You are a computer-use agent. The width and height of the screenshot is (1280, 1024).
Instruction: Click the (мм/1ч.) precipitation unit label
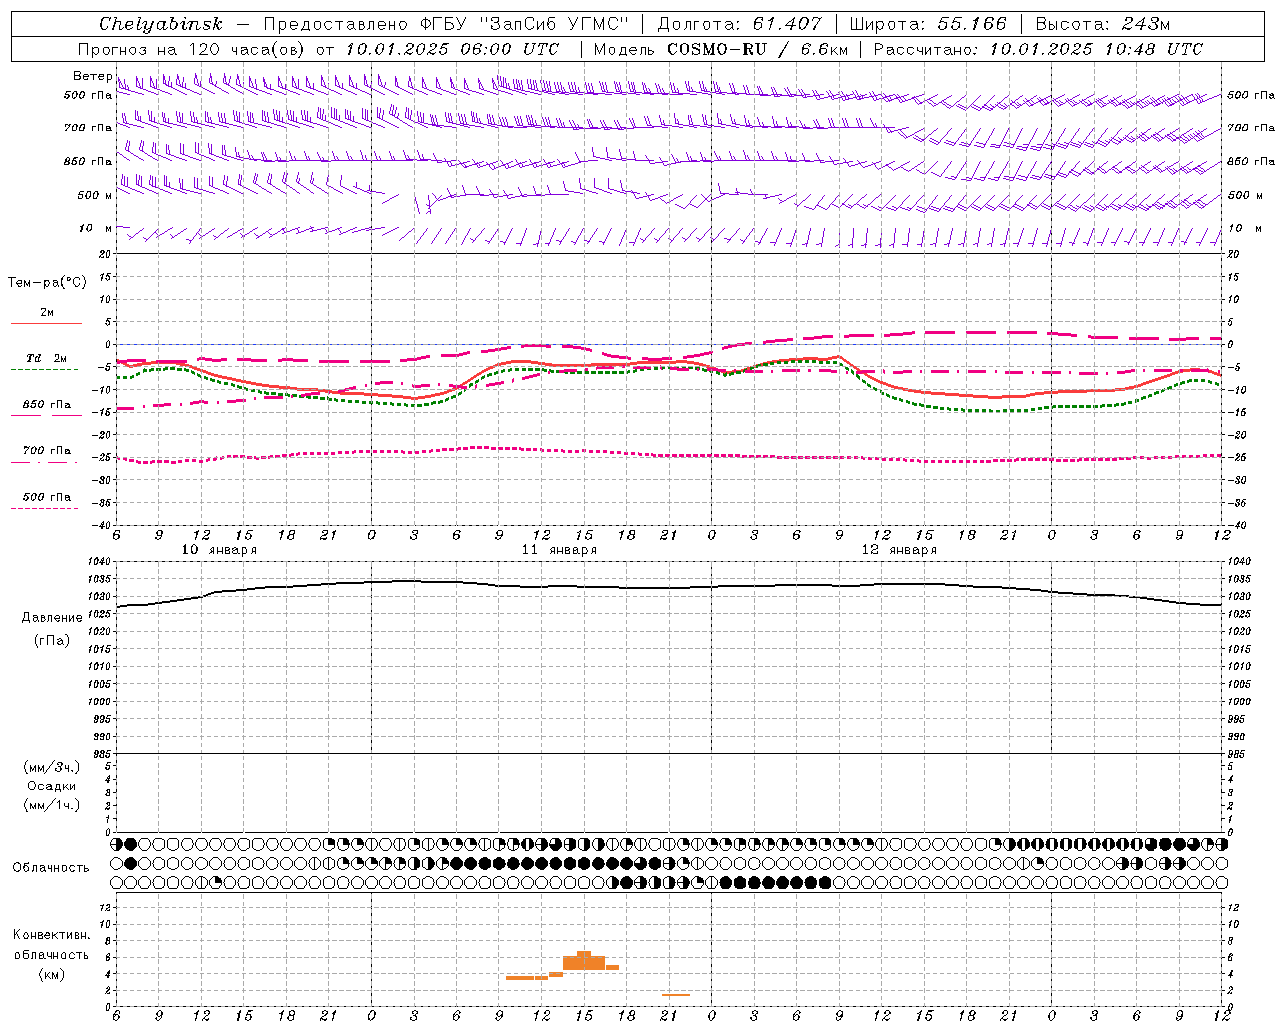[x=52, y=805]
